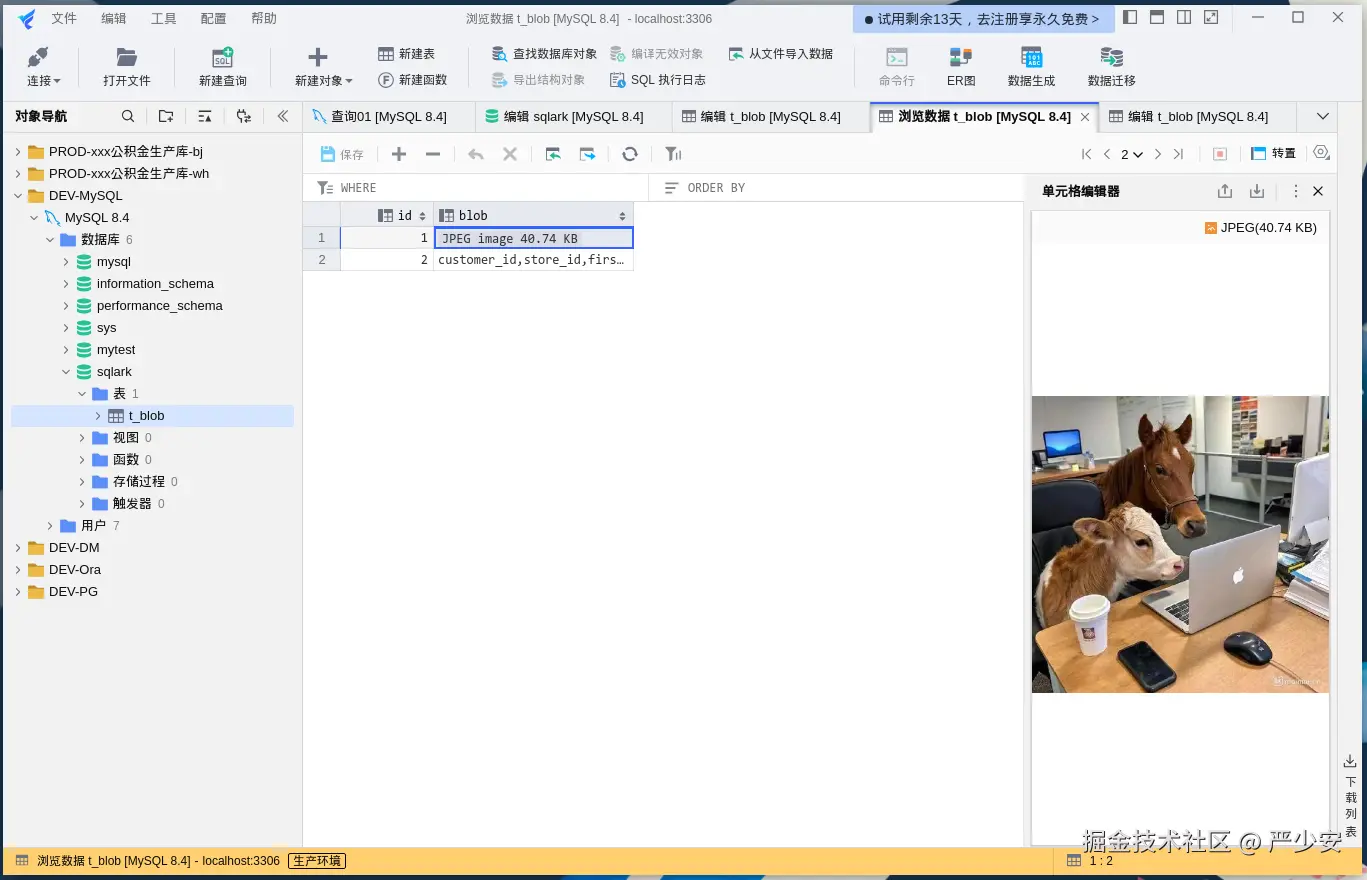Upload a file in the cell editor
Viewport: 1367px width, 880px height.
pyautogui.click(x=1223, y=190)
